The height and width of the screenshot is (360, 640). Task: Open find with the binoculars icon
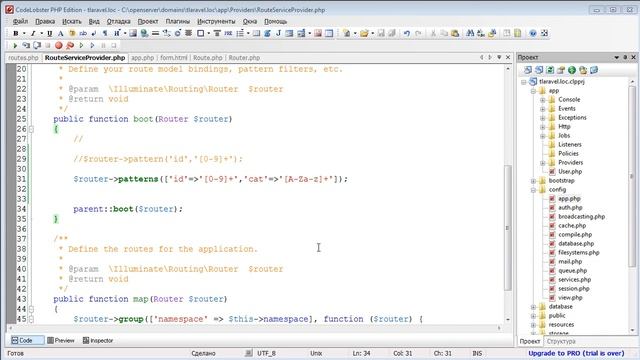tap(470, 33)
